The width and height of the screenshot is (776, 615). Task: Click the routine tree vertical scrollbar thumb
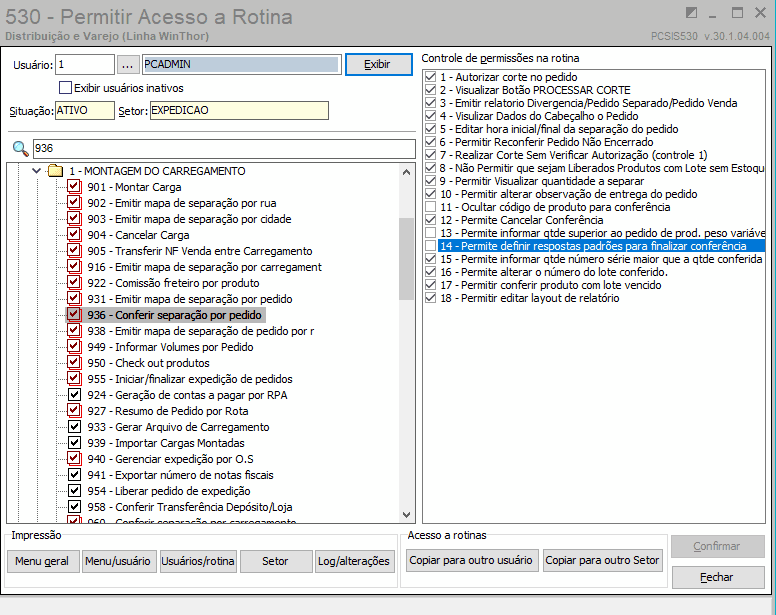tap(406, 258)
